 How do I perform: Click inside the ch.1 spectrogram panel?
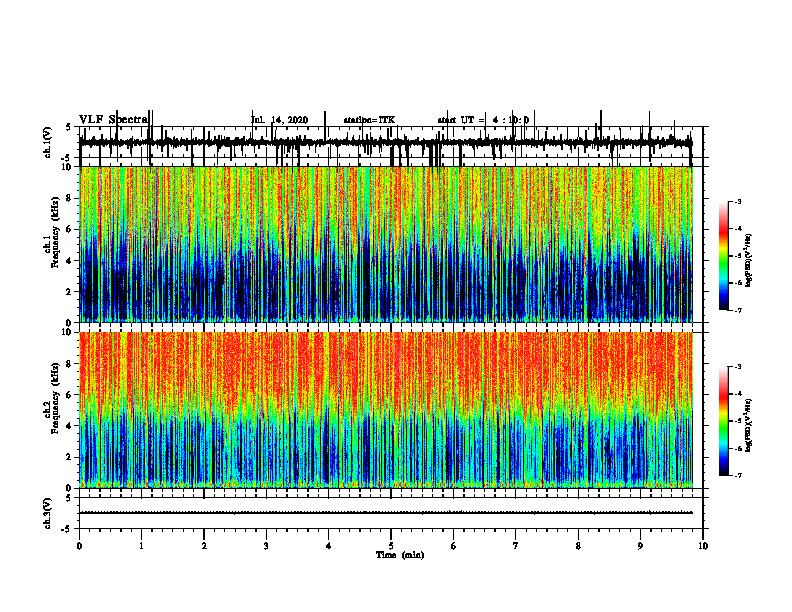386,244
